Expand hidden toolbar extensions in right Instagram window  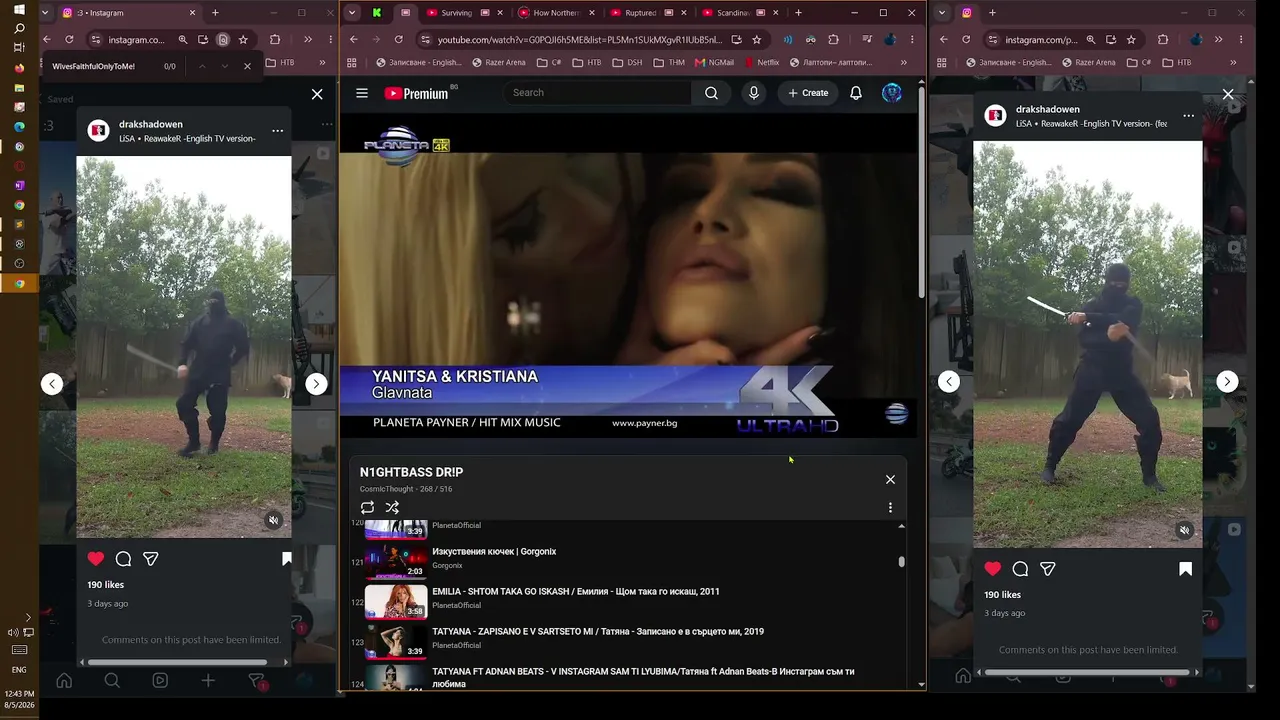click(1218, 40)
